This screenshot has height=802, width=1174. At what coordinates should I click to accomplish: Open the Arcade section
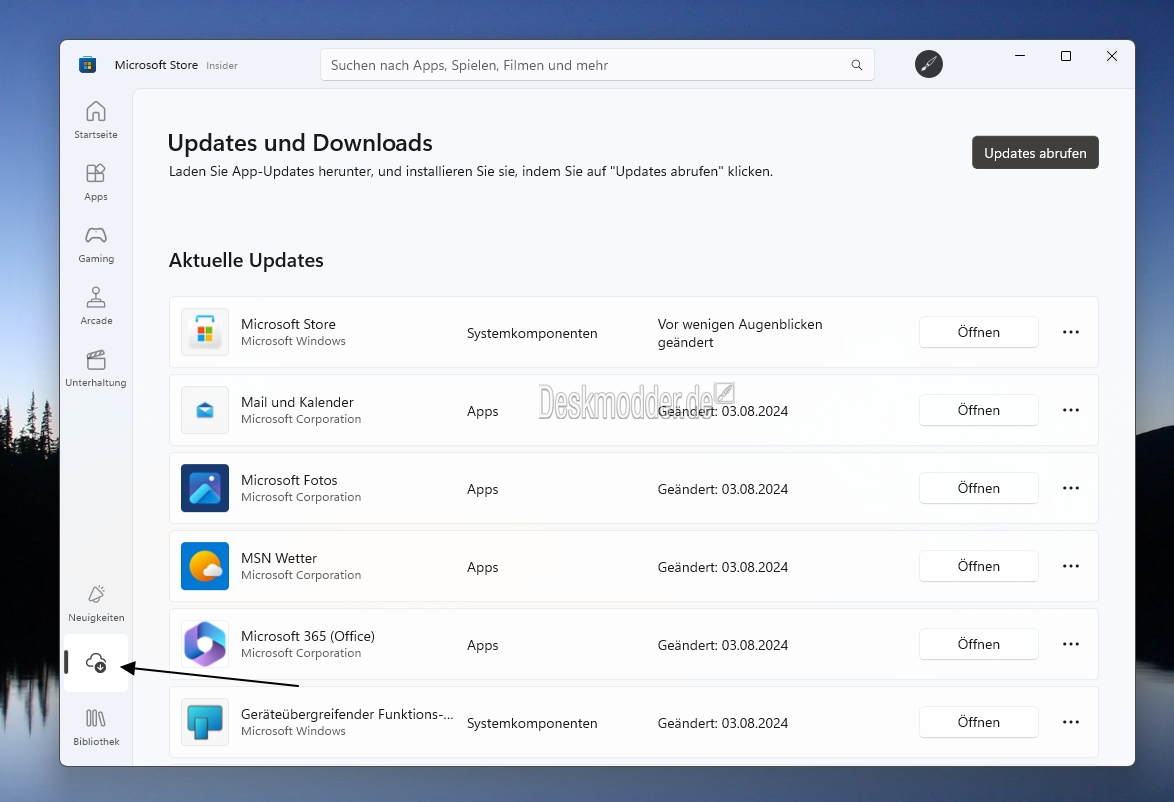pos(96,306)
